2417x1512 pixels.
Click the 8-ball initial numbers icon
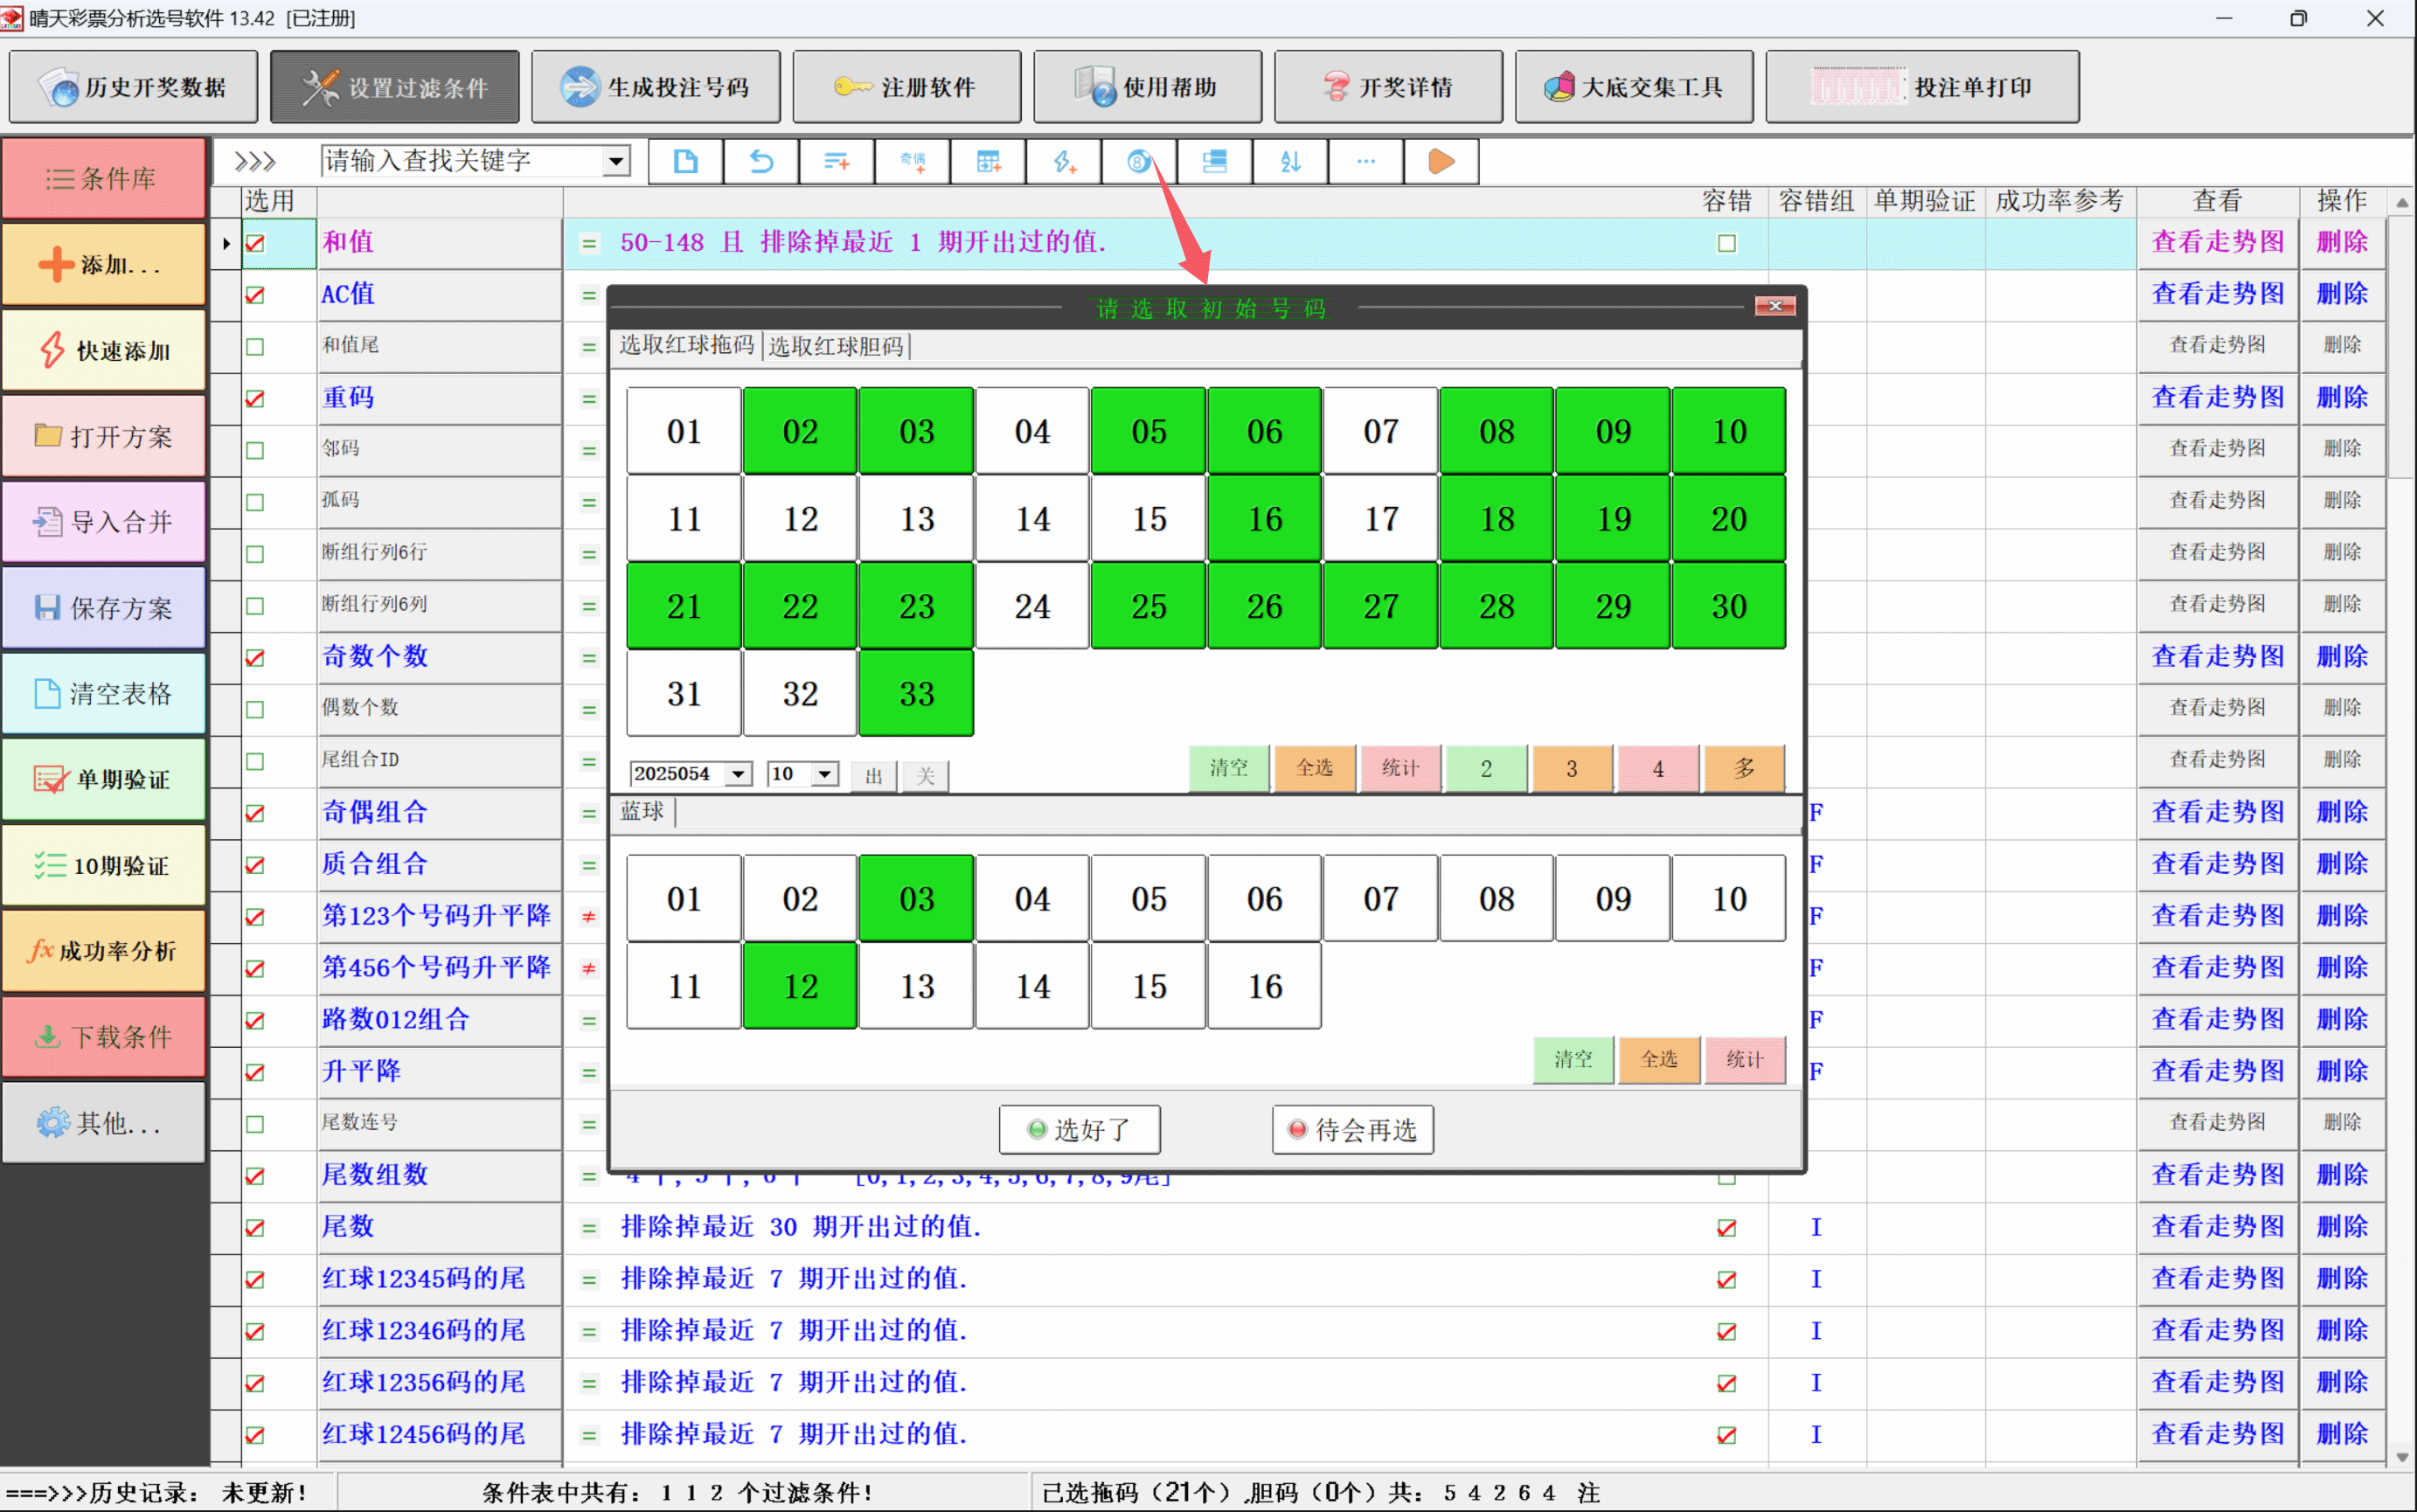(1139, 161)
